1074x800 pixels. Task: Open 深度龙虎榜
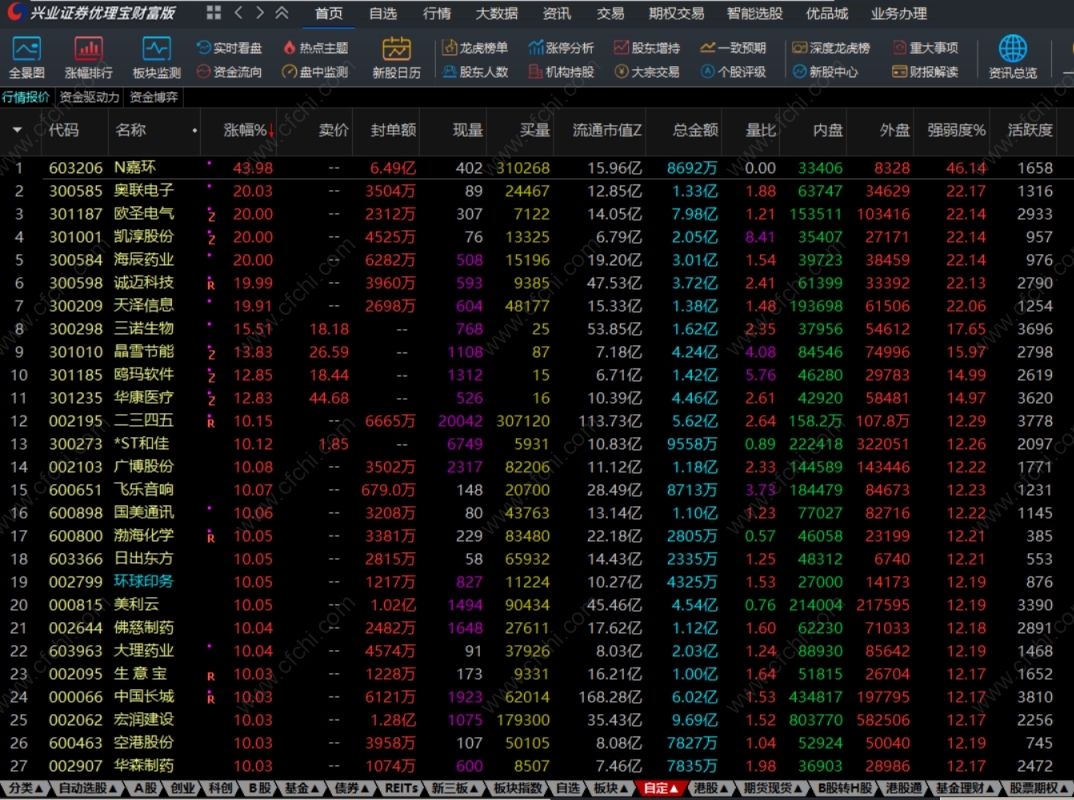click(x=831, y=48)
